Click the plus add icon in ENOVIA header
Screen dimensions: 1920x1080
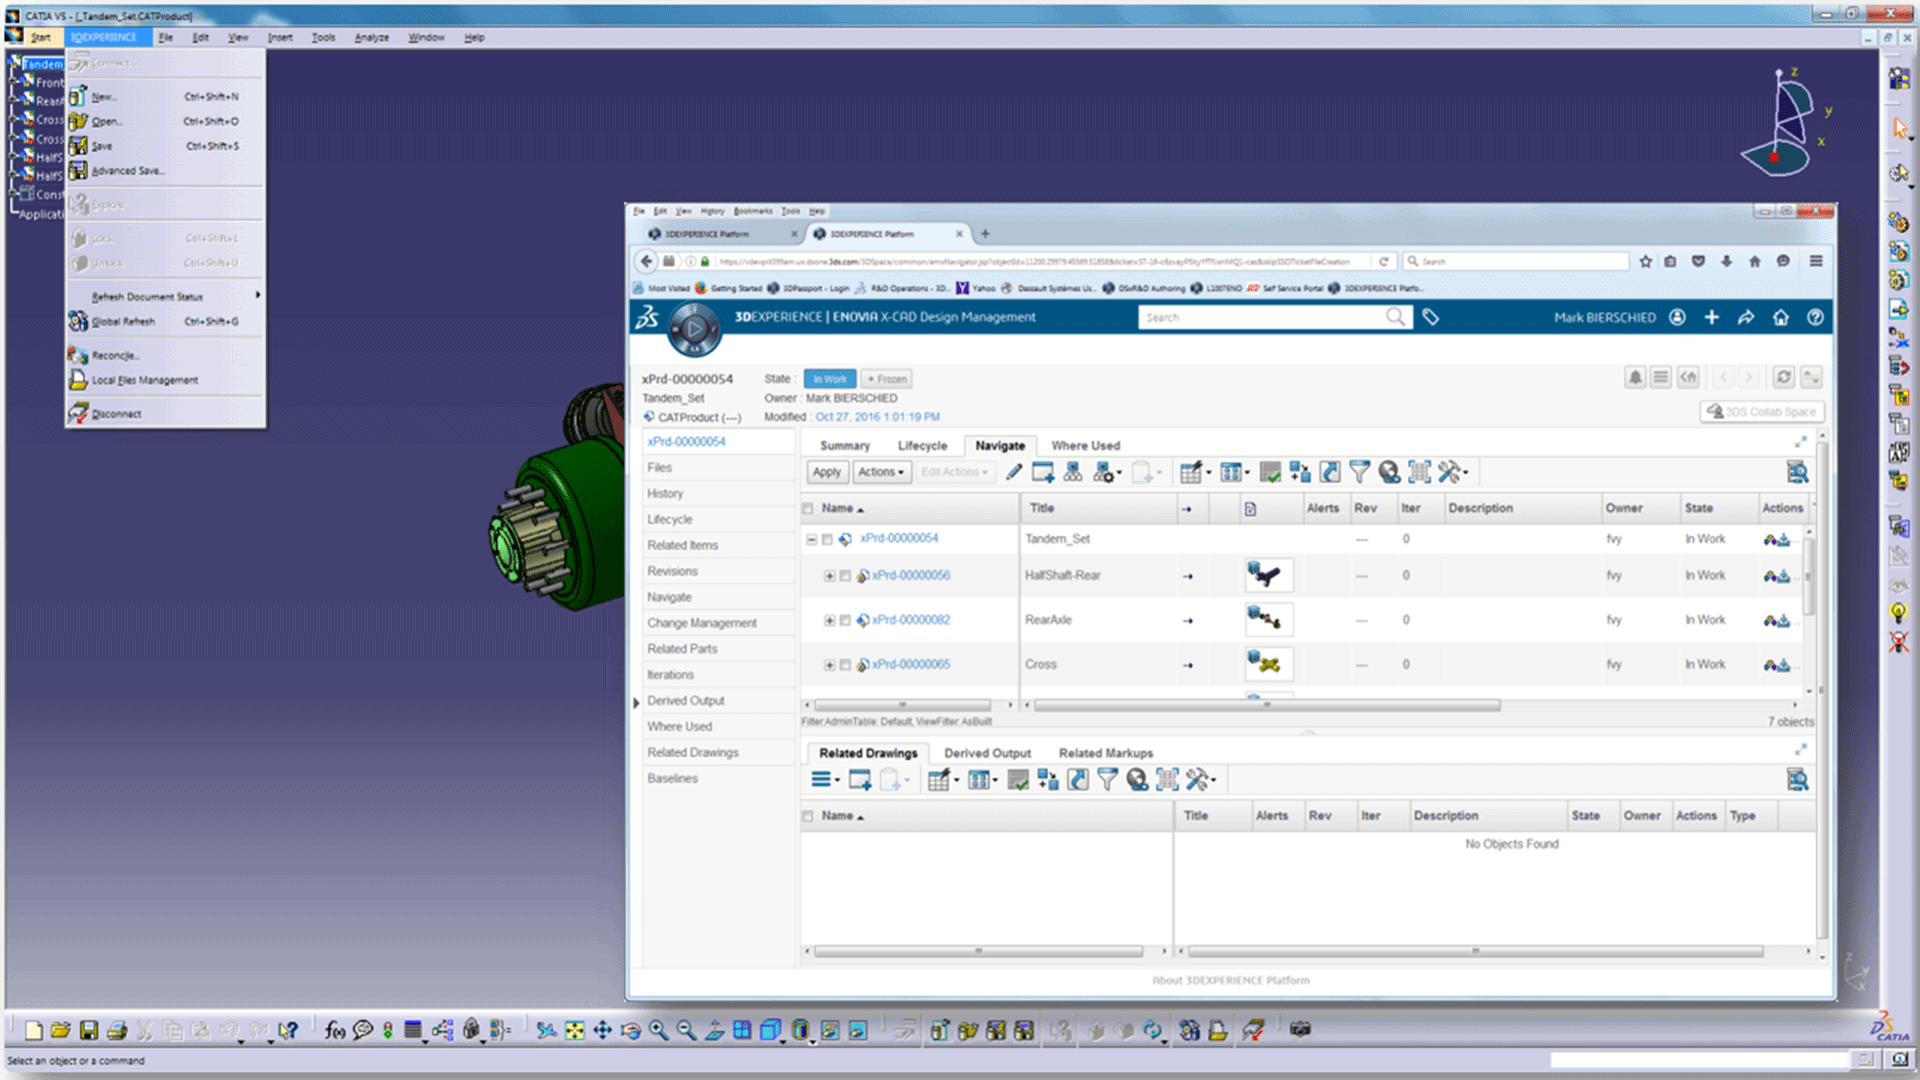(1712, 317)
